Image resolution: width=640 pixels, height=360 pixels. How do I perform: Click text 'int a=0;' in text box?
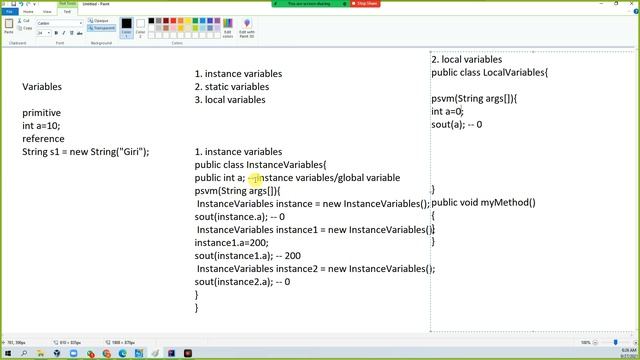(x=447, y=111)
